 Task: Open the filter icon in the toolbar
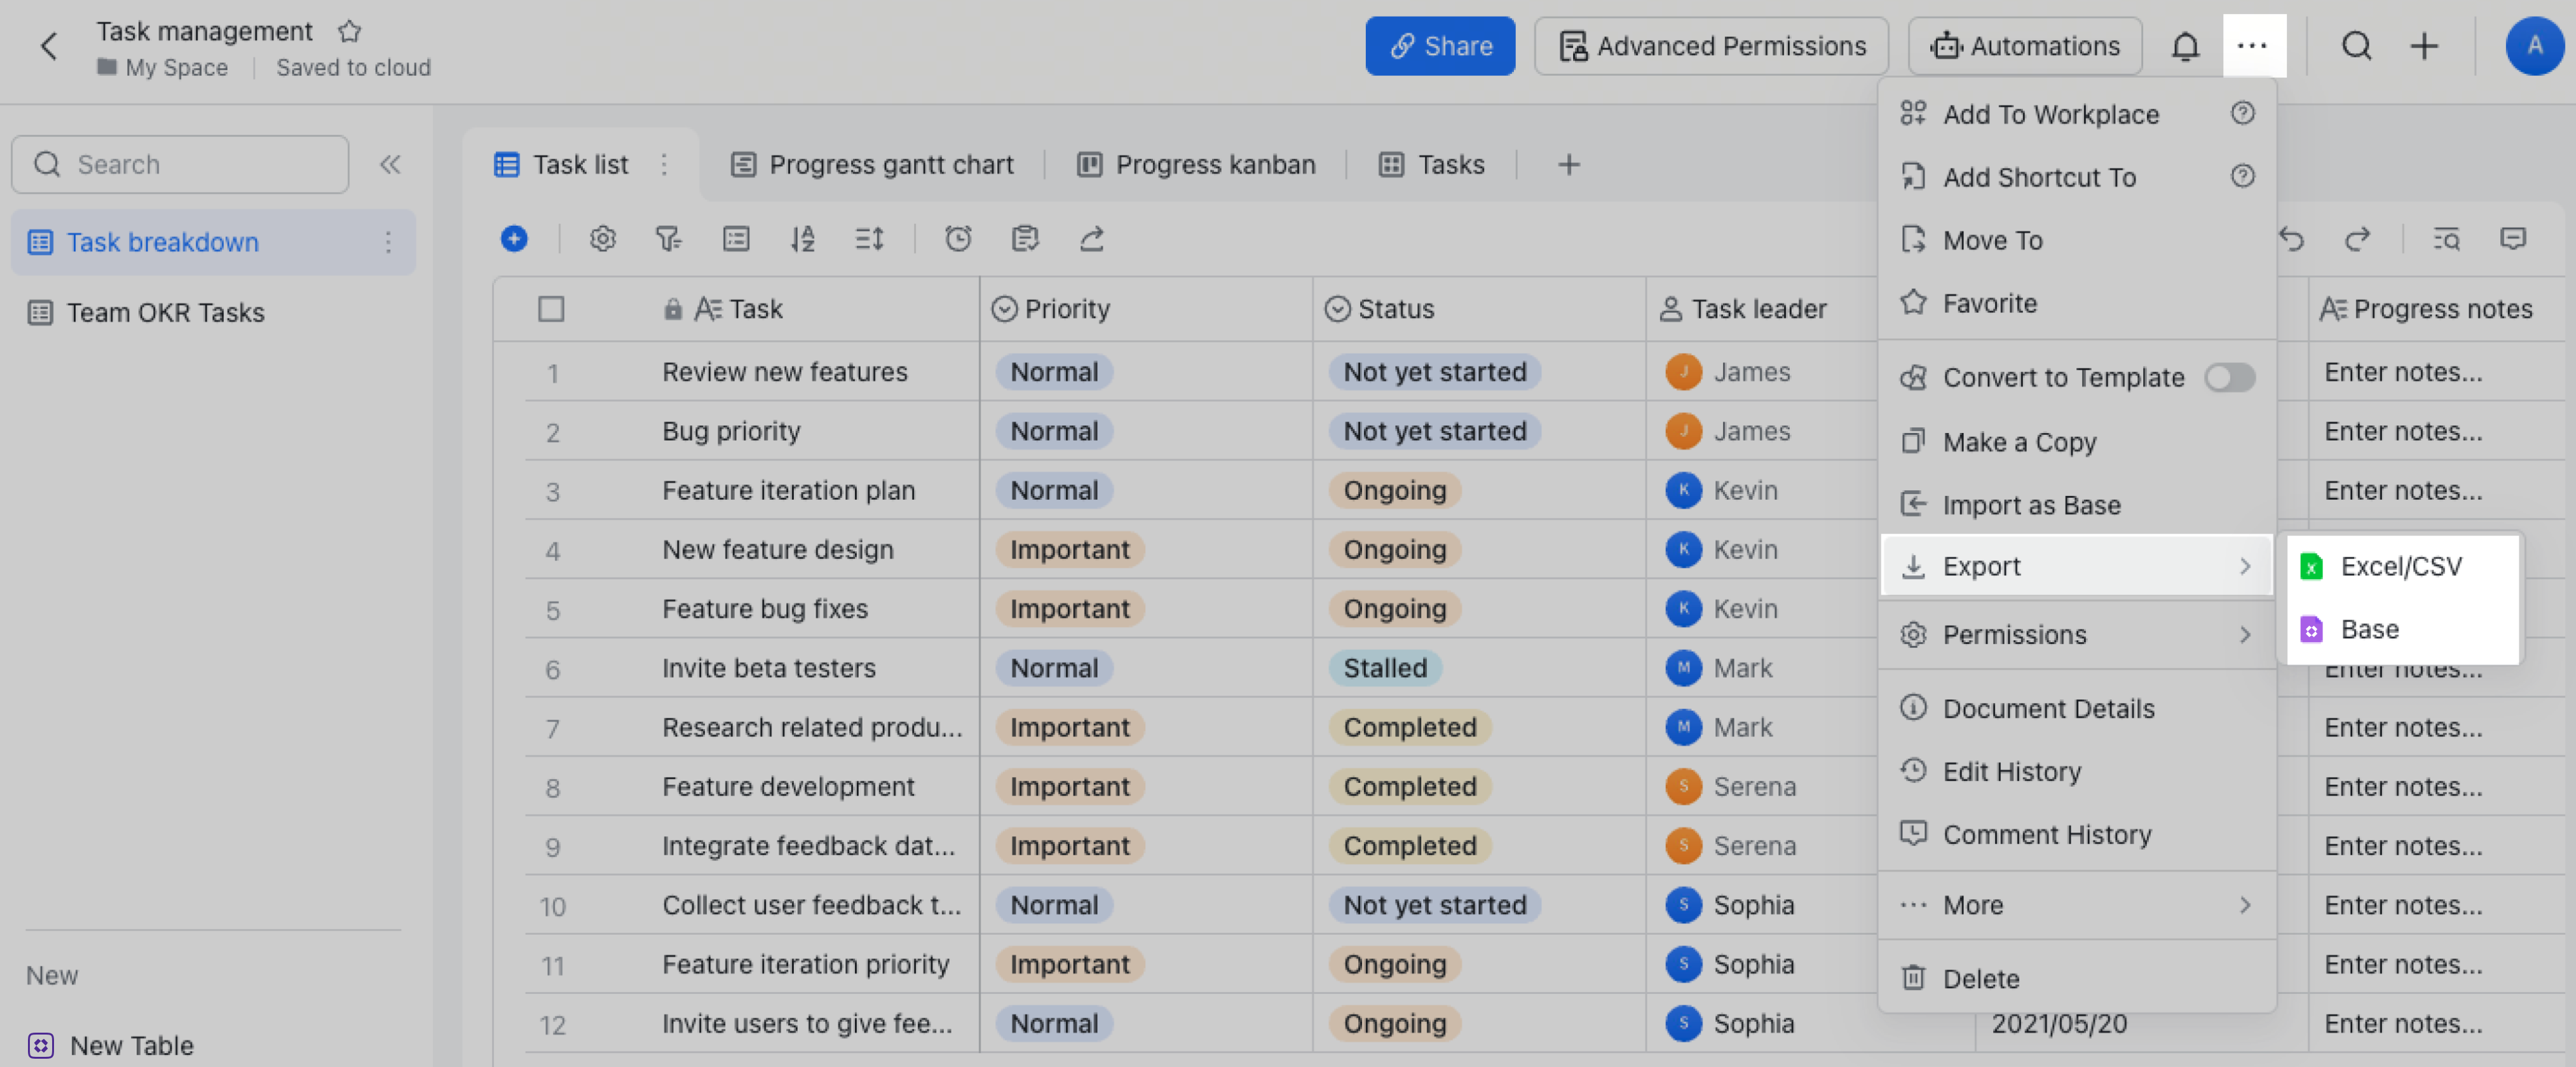(x=668, y=238)
